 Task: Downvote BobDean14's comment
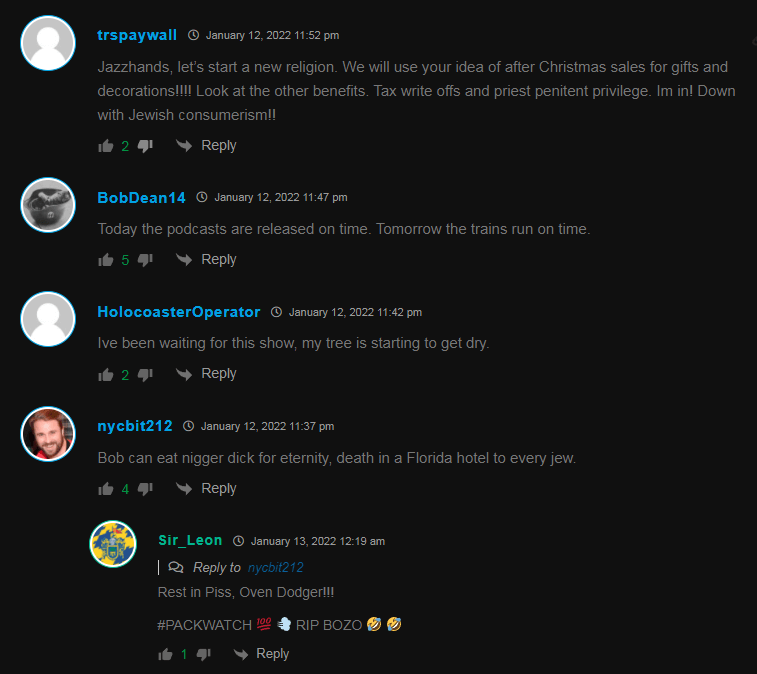coord(145,260)
